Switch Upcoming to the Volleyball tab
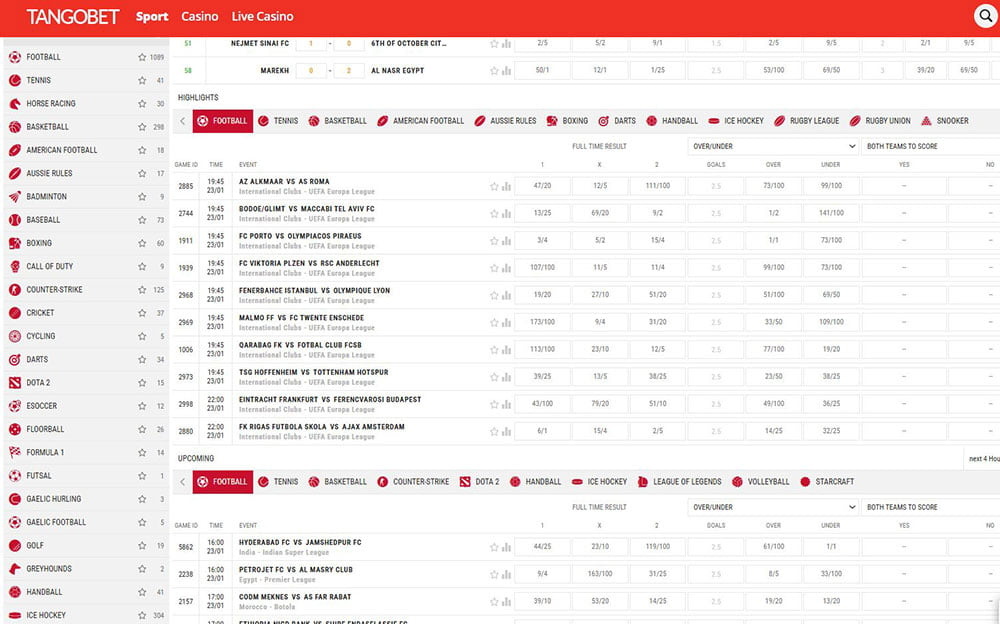1000x624 pixels. point(760,482)
